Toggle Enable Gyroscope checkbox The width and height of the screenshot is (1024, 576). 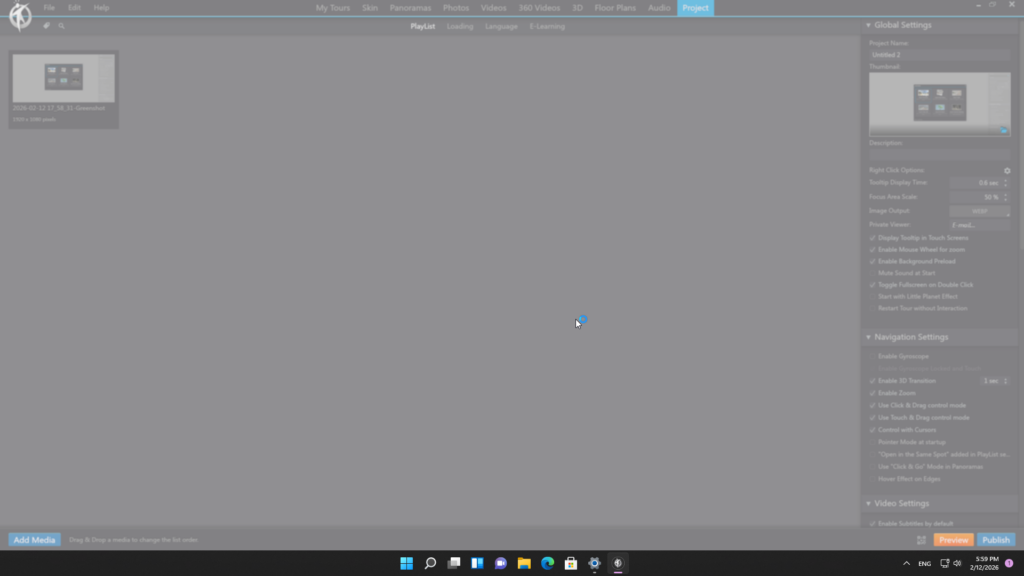(x=873, y=356)
